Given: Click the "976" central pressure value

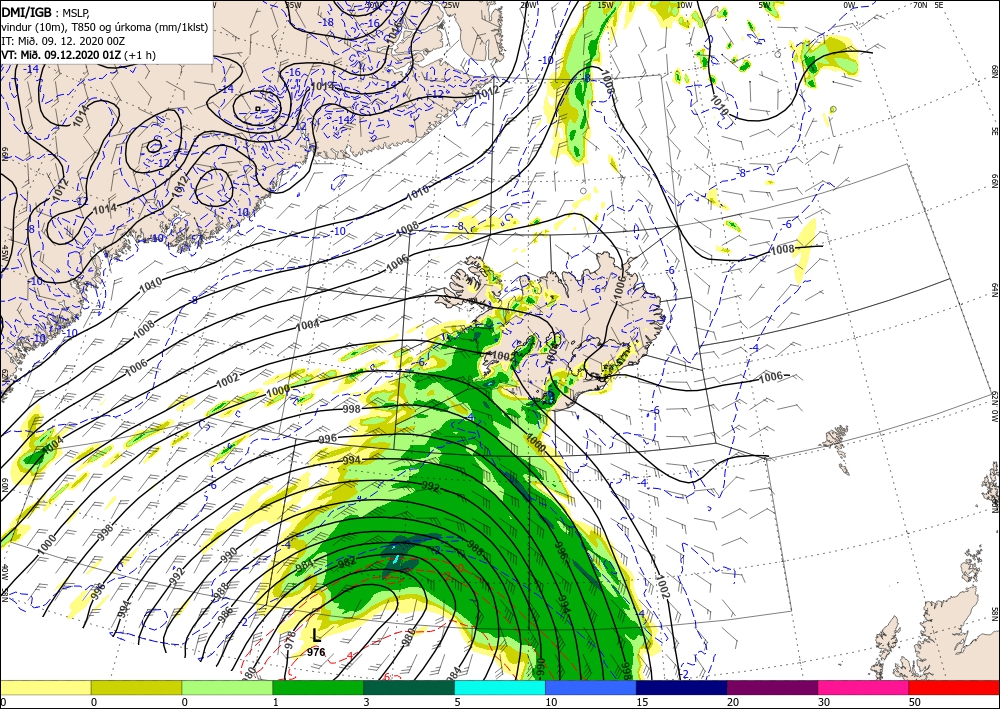Looking at the screenshot, I should (x=316, y=652).
